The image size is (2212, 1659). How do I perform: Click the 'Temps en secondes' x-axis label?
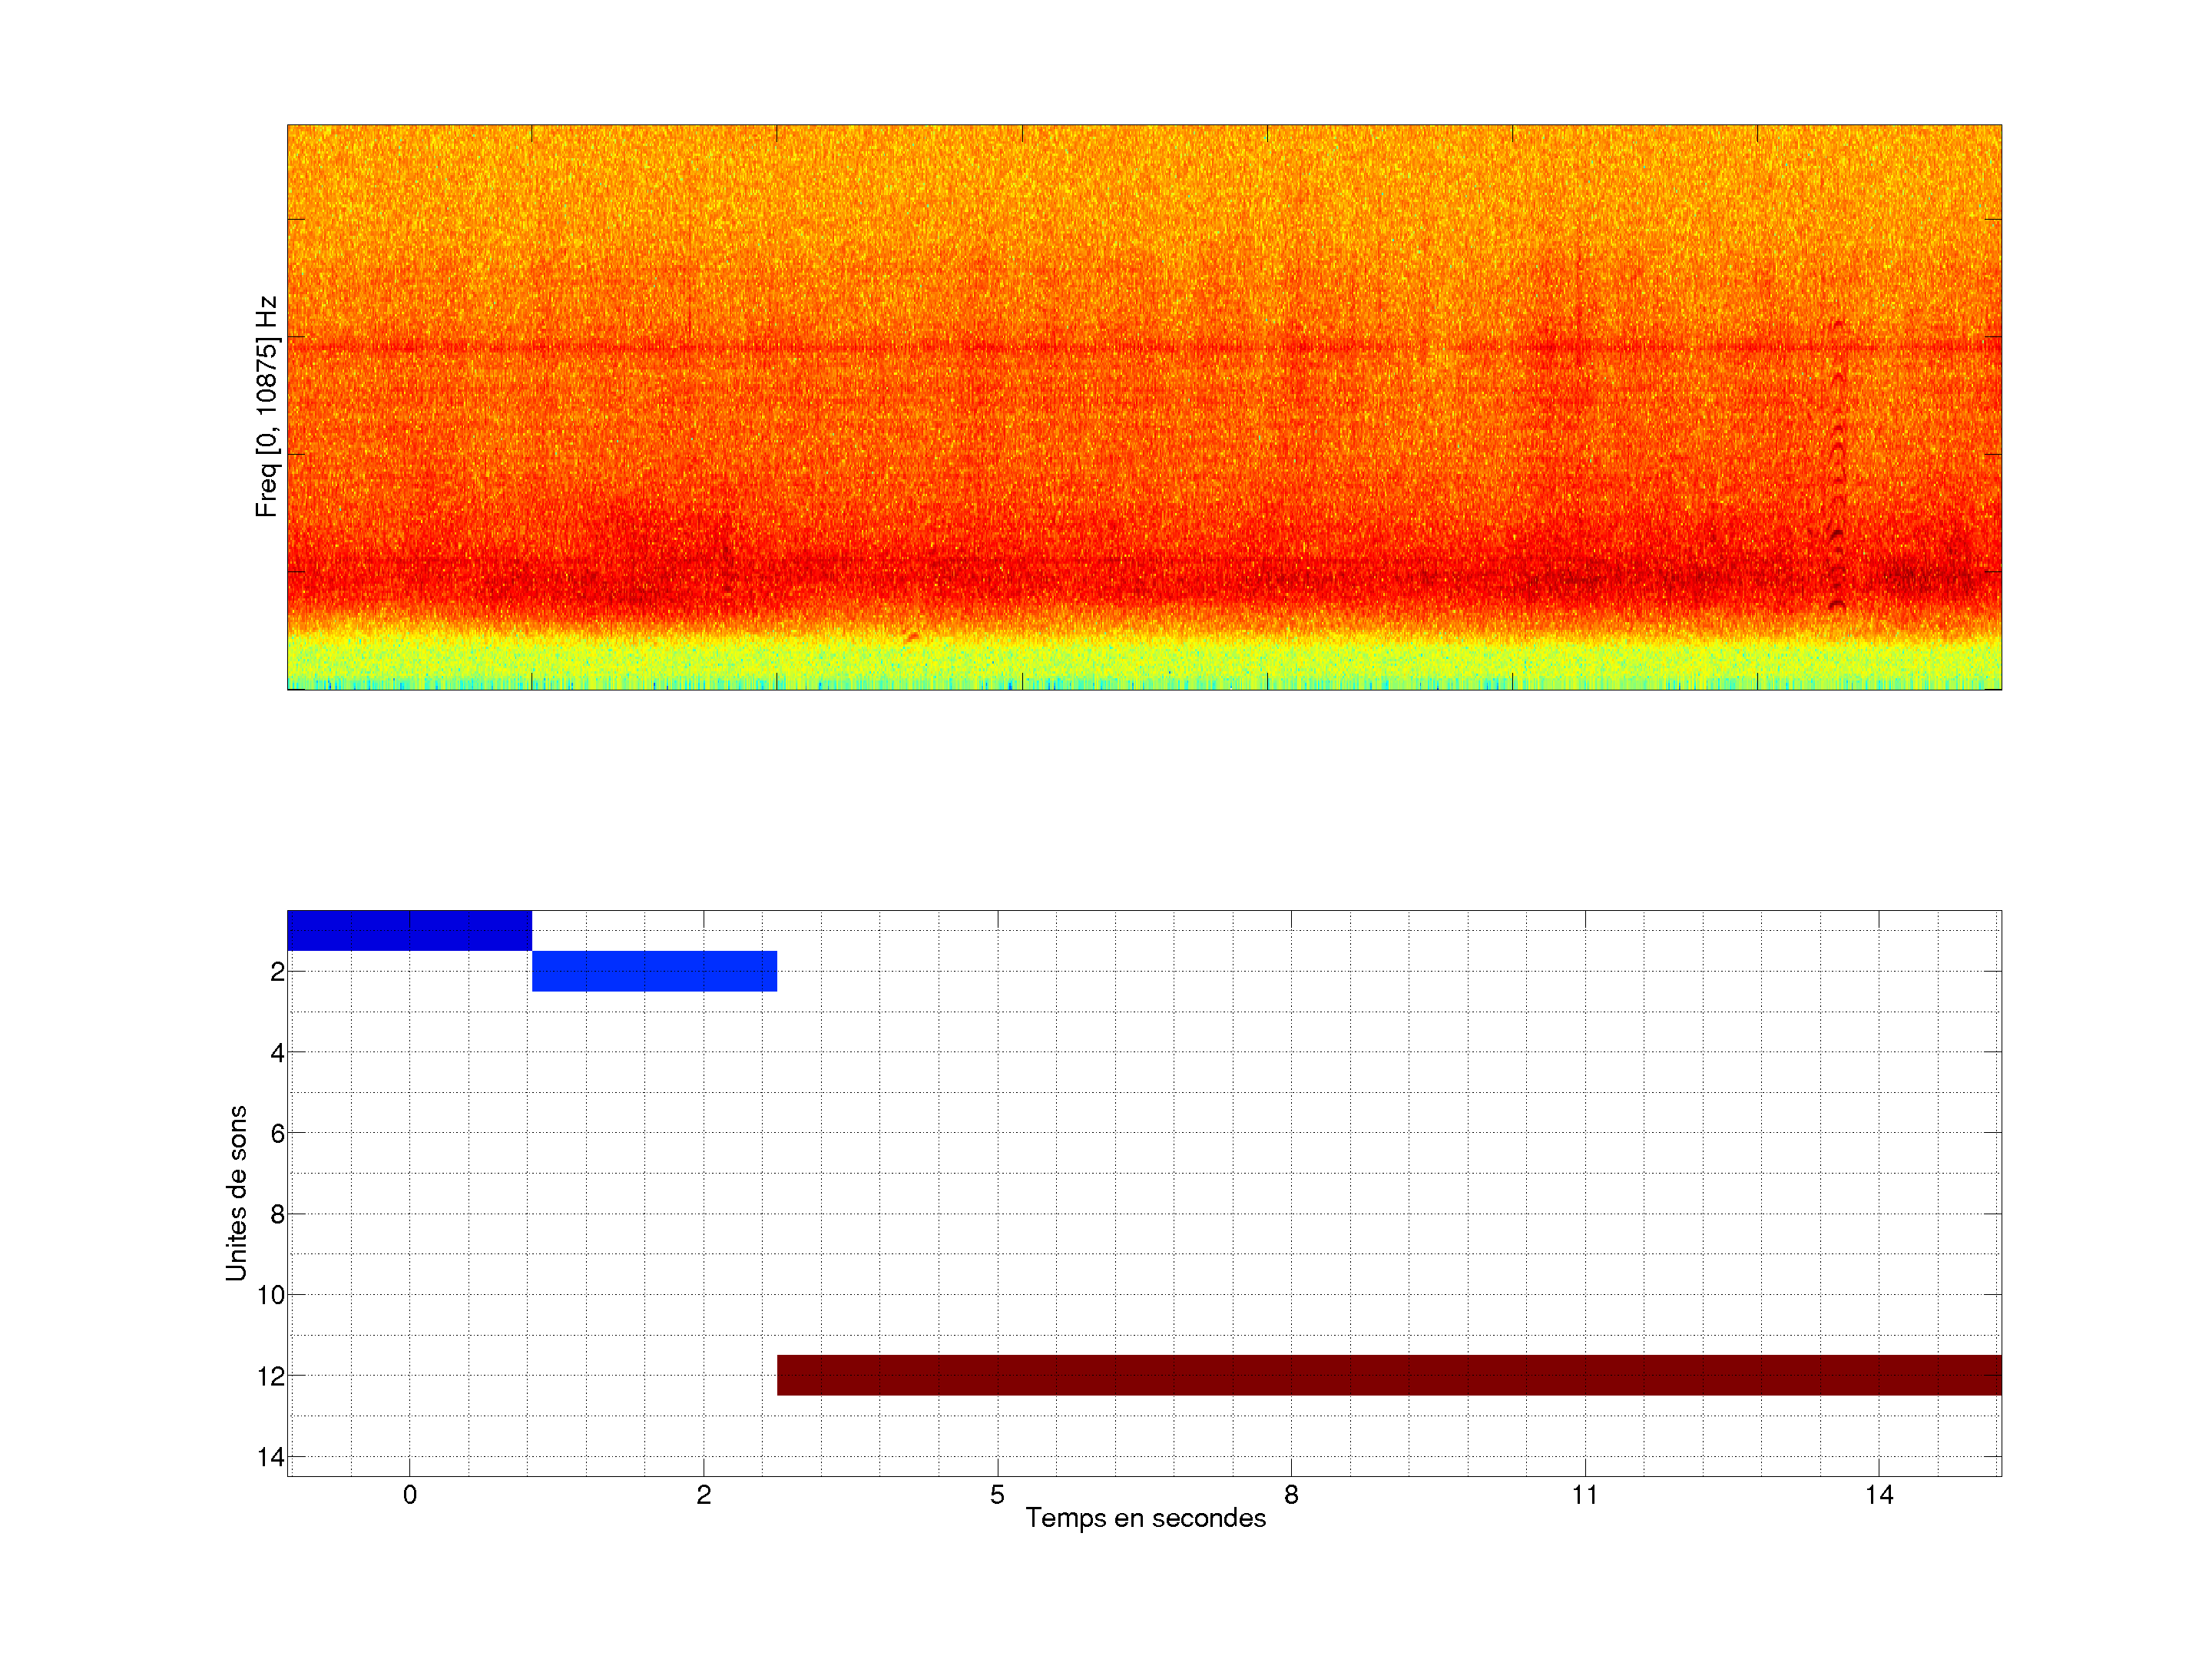click(1145, 1518)
